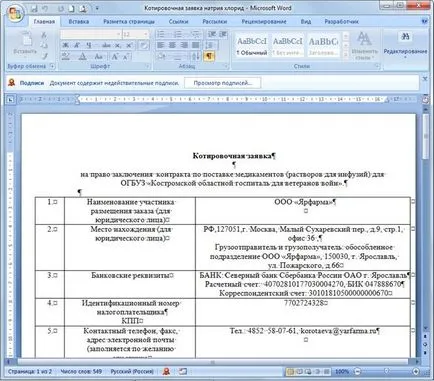The image size is (434, 381).
Task: Toggle the show paragraph marks ¶ button
Action: (209, 56)
